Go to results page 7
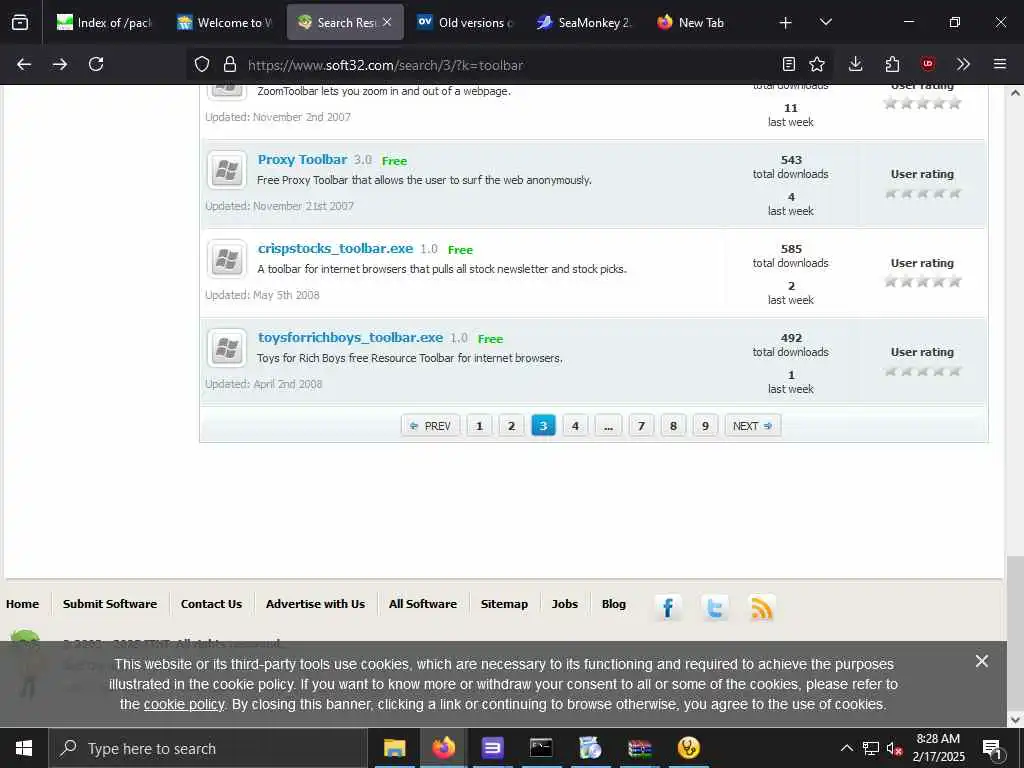 pos(641,426)
